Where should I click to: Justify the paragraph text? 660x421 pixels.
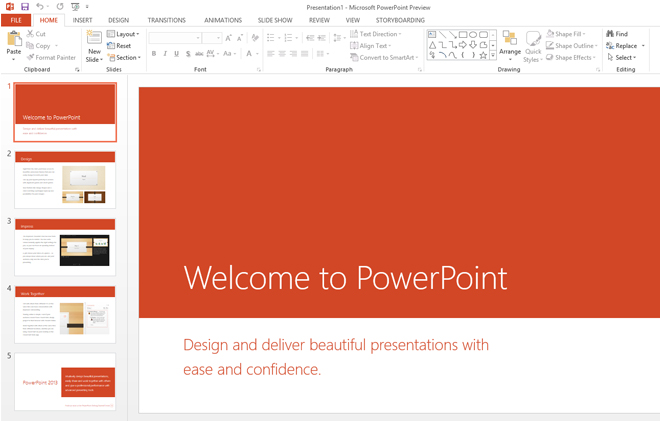click(x=305, y=53)
